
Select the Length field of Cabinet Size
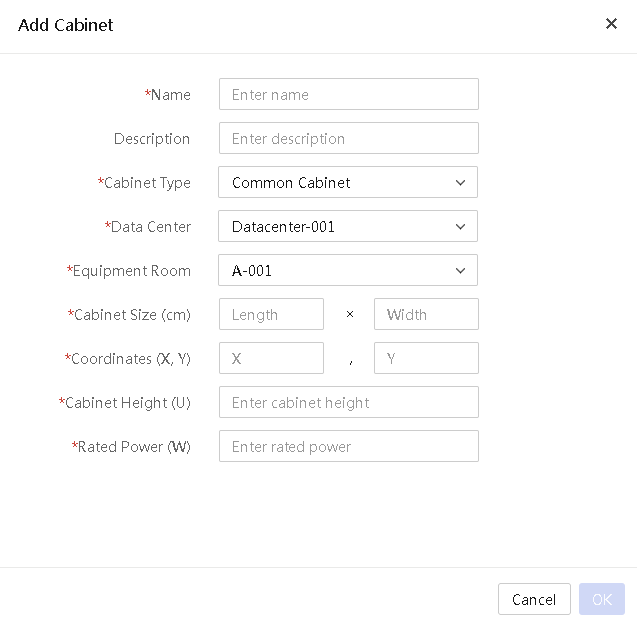[271, 314]
